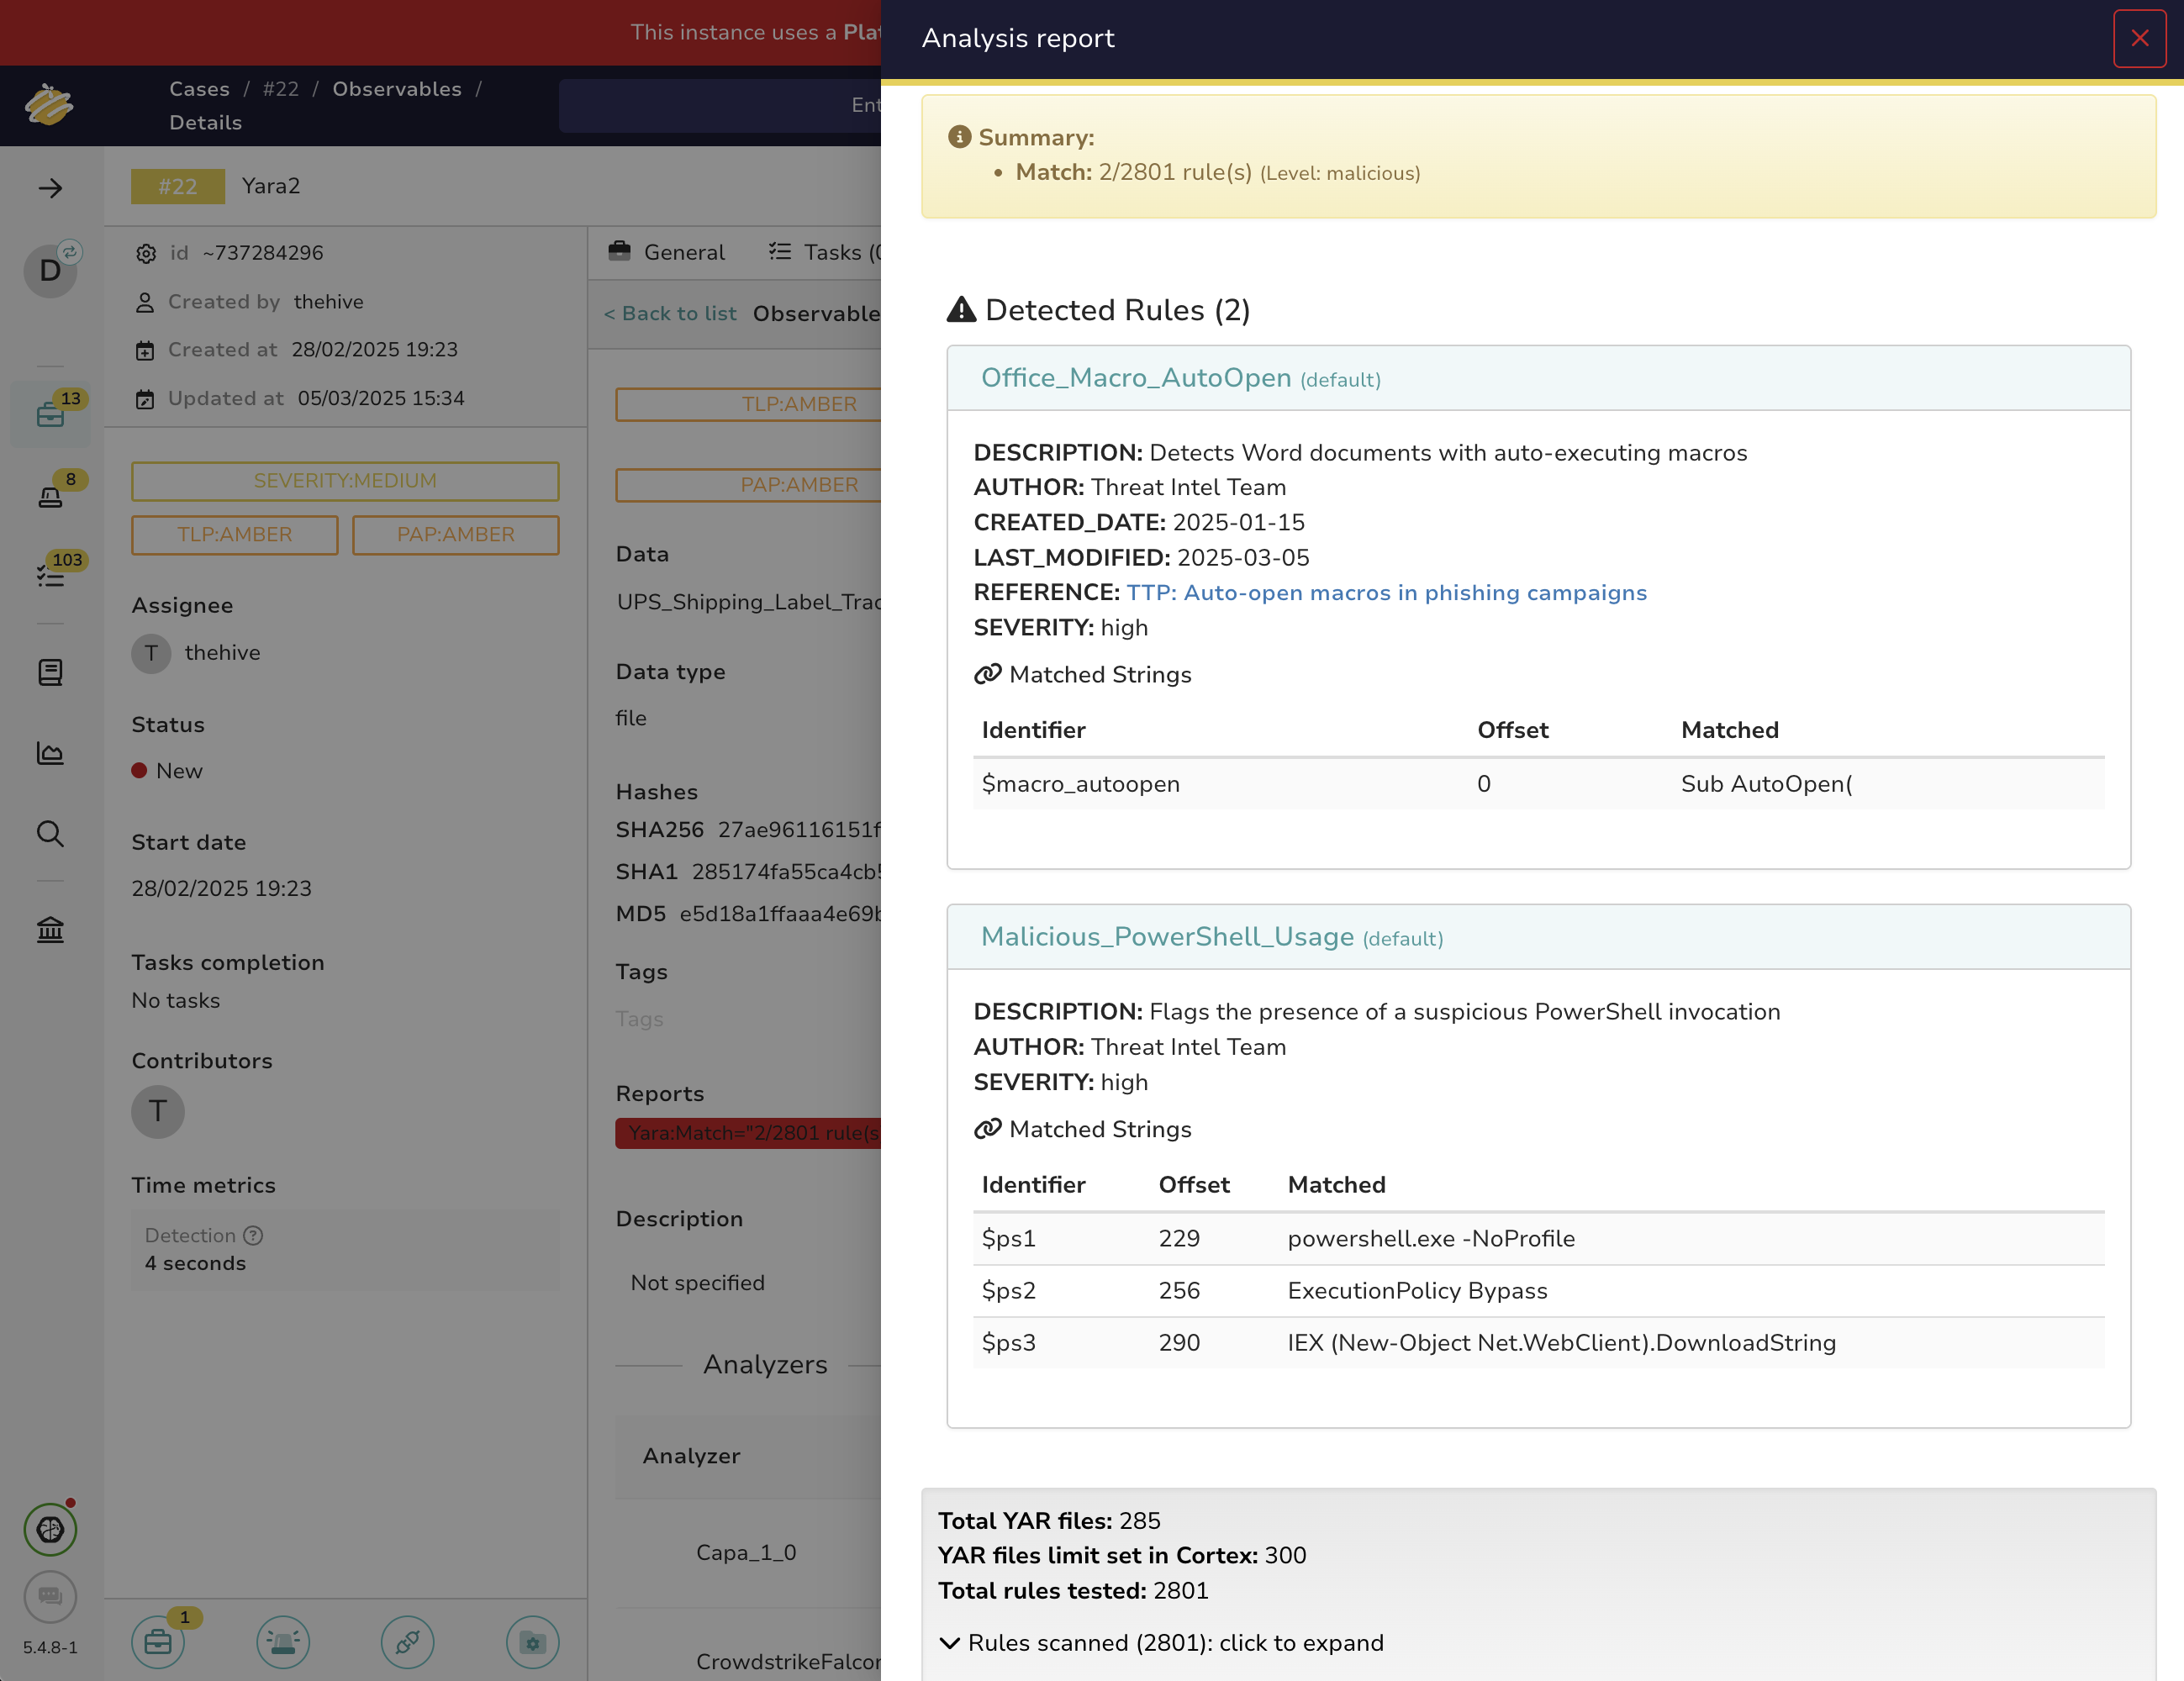Click the user icon beside Created by
2184x1681 pixels.
point(145,302)
